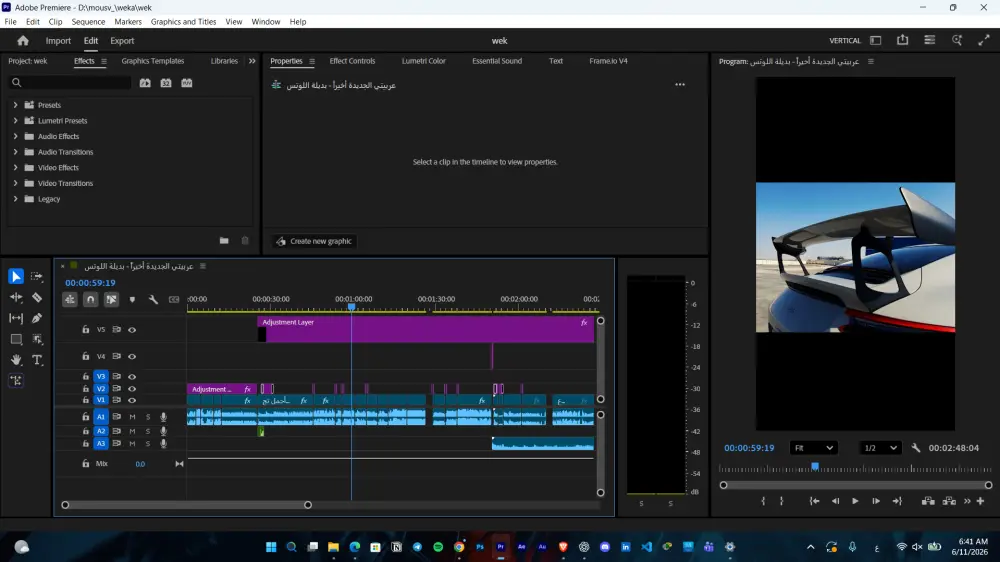1000x562 pixels.
Task: Click the YUV Effects filter icon
Action: (187, 83)
